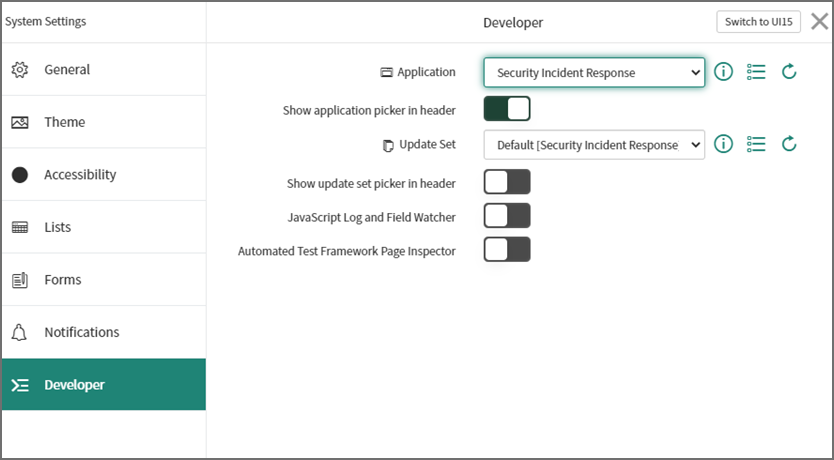Open the update set list icon

[x=756, y=144]
